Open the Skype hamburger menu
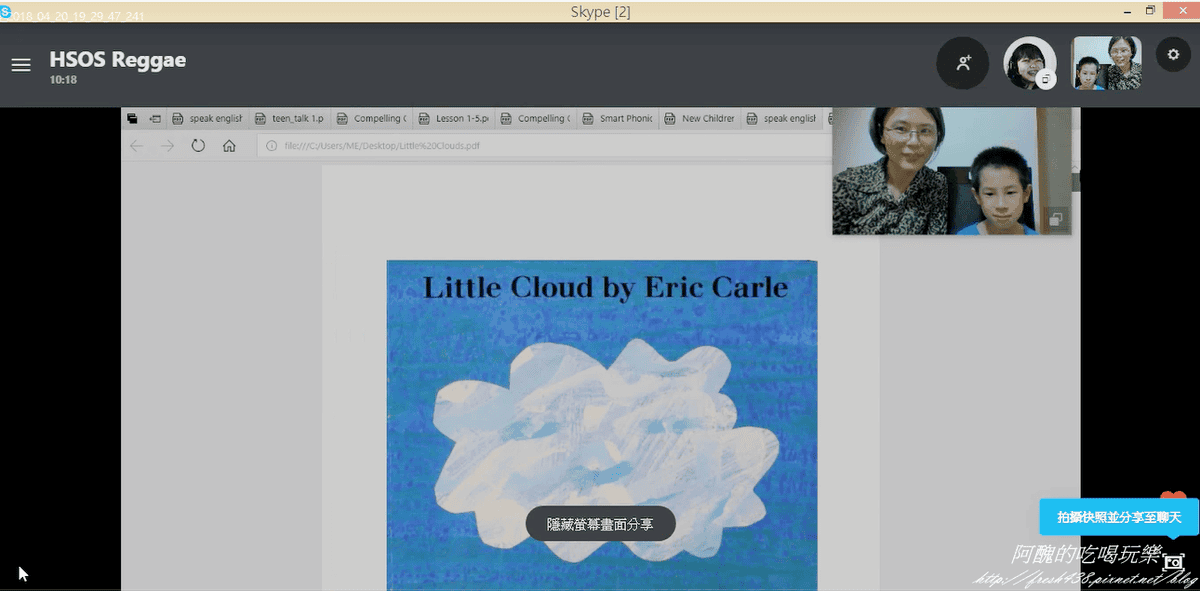The image size is (1200, 591). click(21, 65)
